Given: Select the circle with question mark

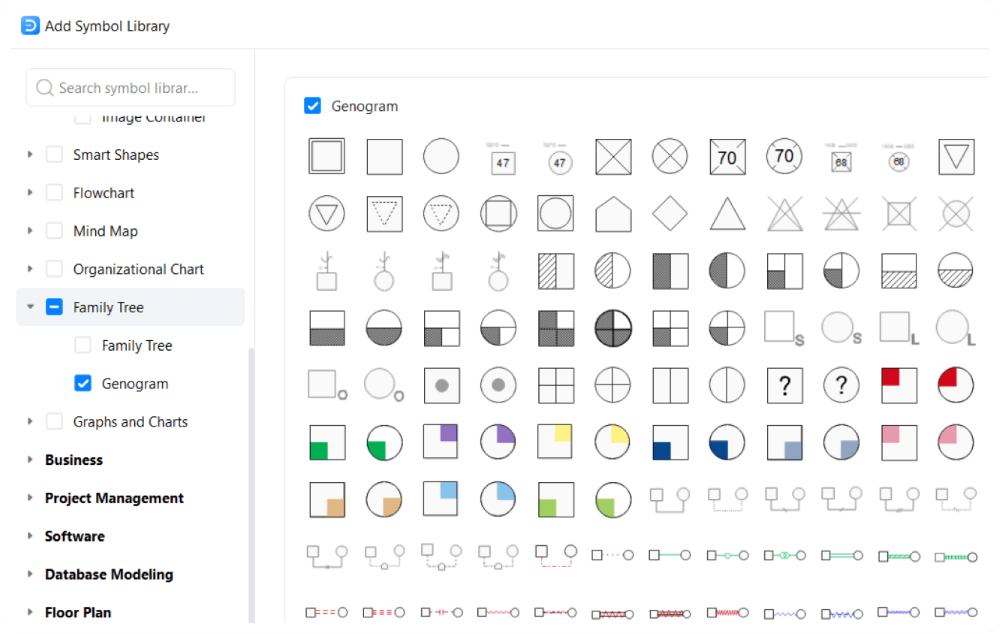Looking at the screenshot, I should 841,385.
